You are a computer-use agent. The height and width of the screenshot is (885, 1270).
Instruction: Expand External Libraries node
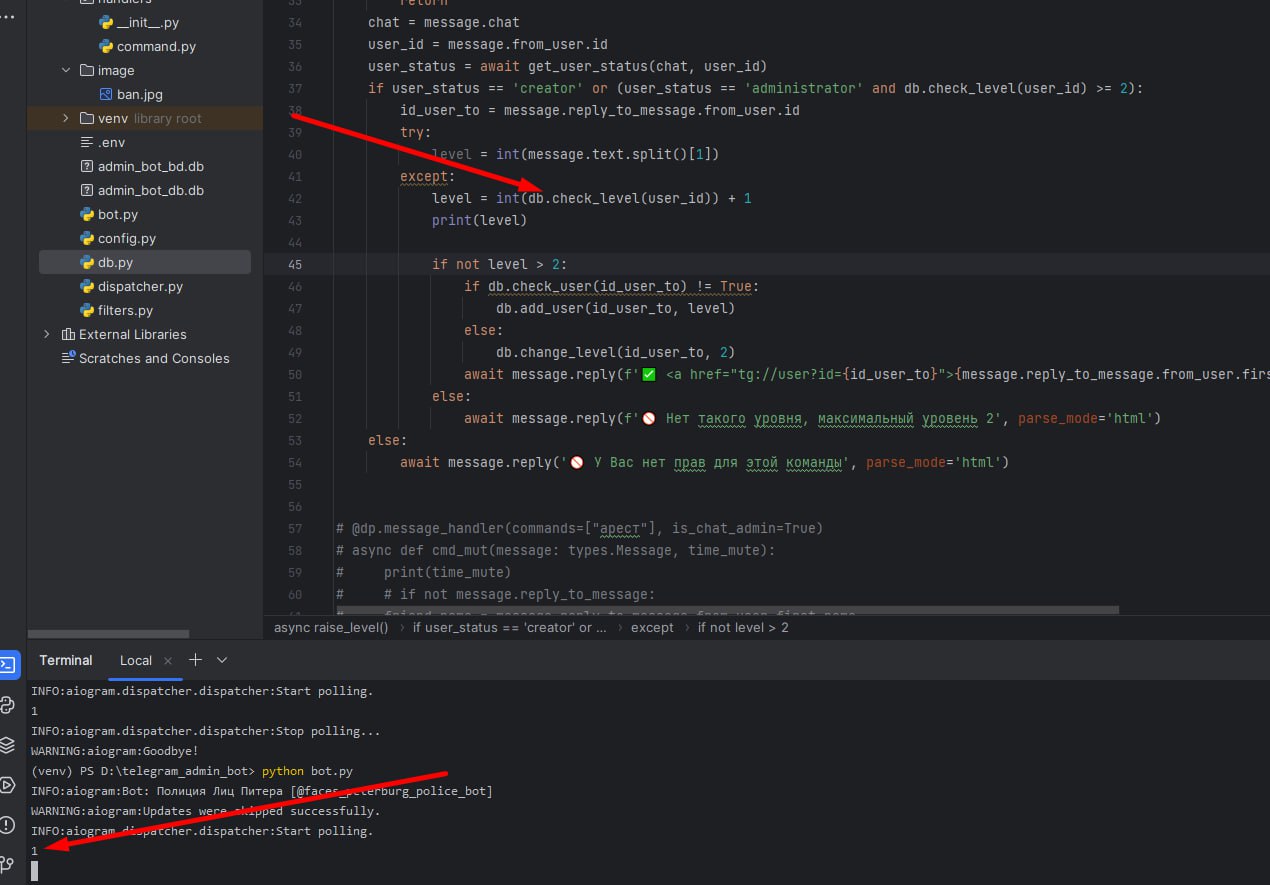46,334
